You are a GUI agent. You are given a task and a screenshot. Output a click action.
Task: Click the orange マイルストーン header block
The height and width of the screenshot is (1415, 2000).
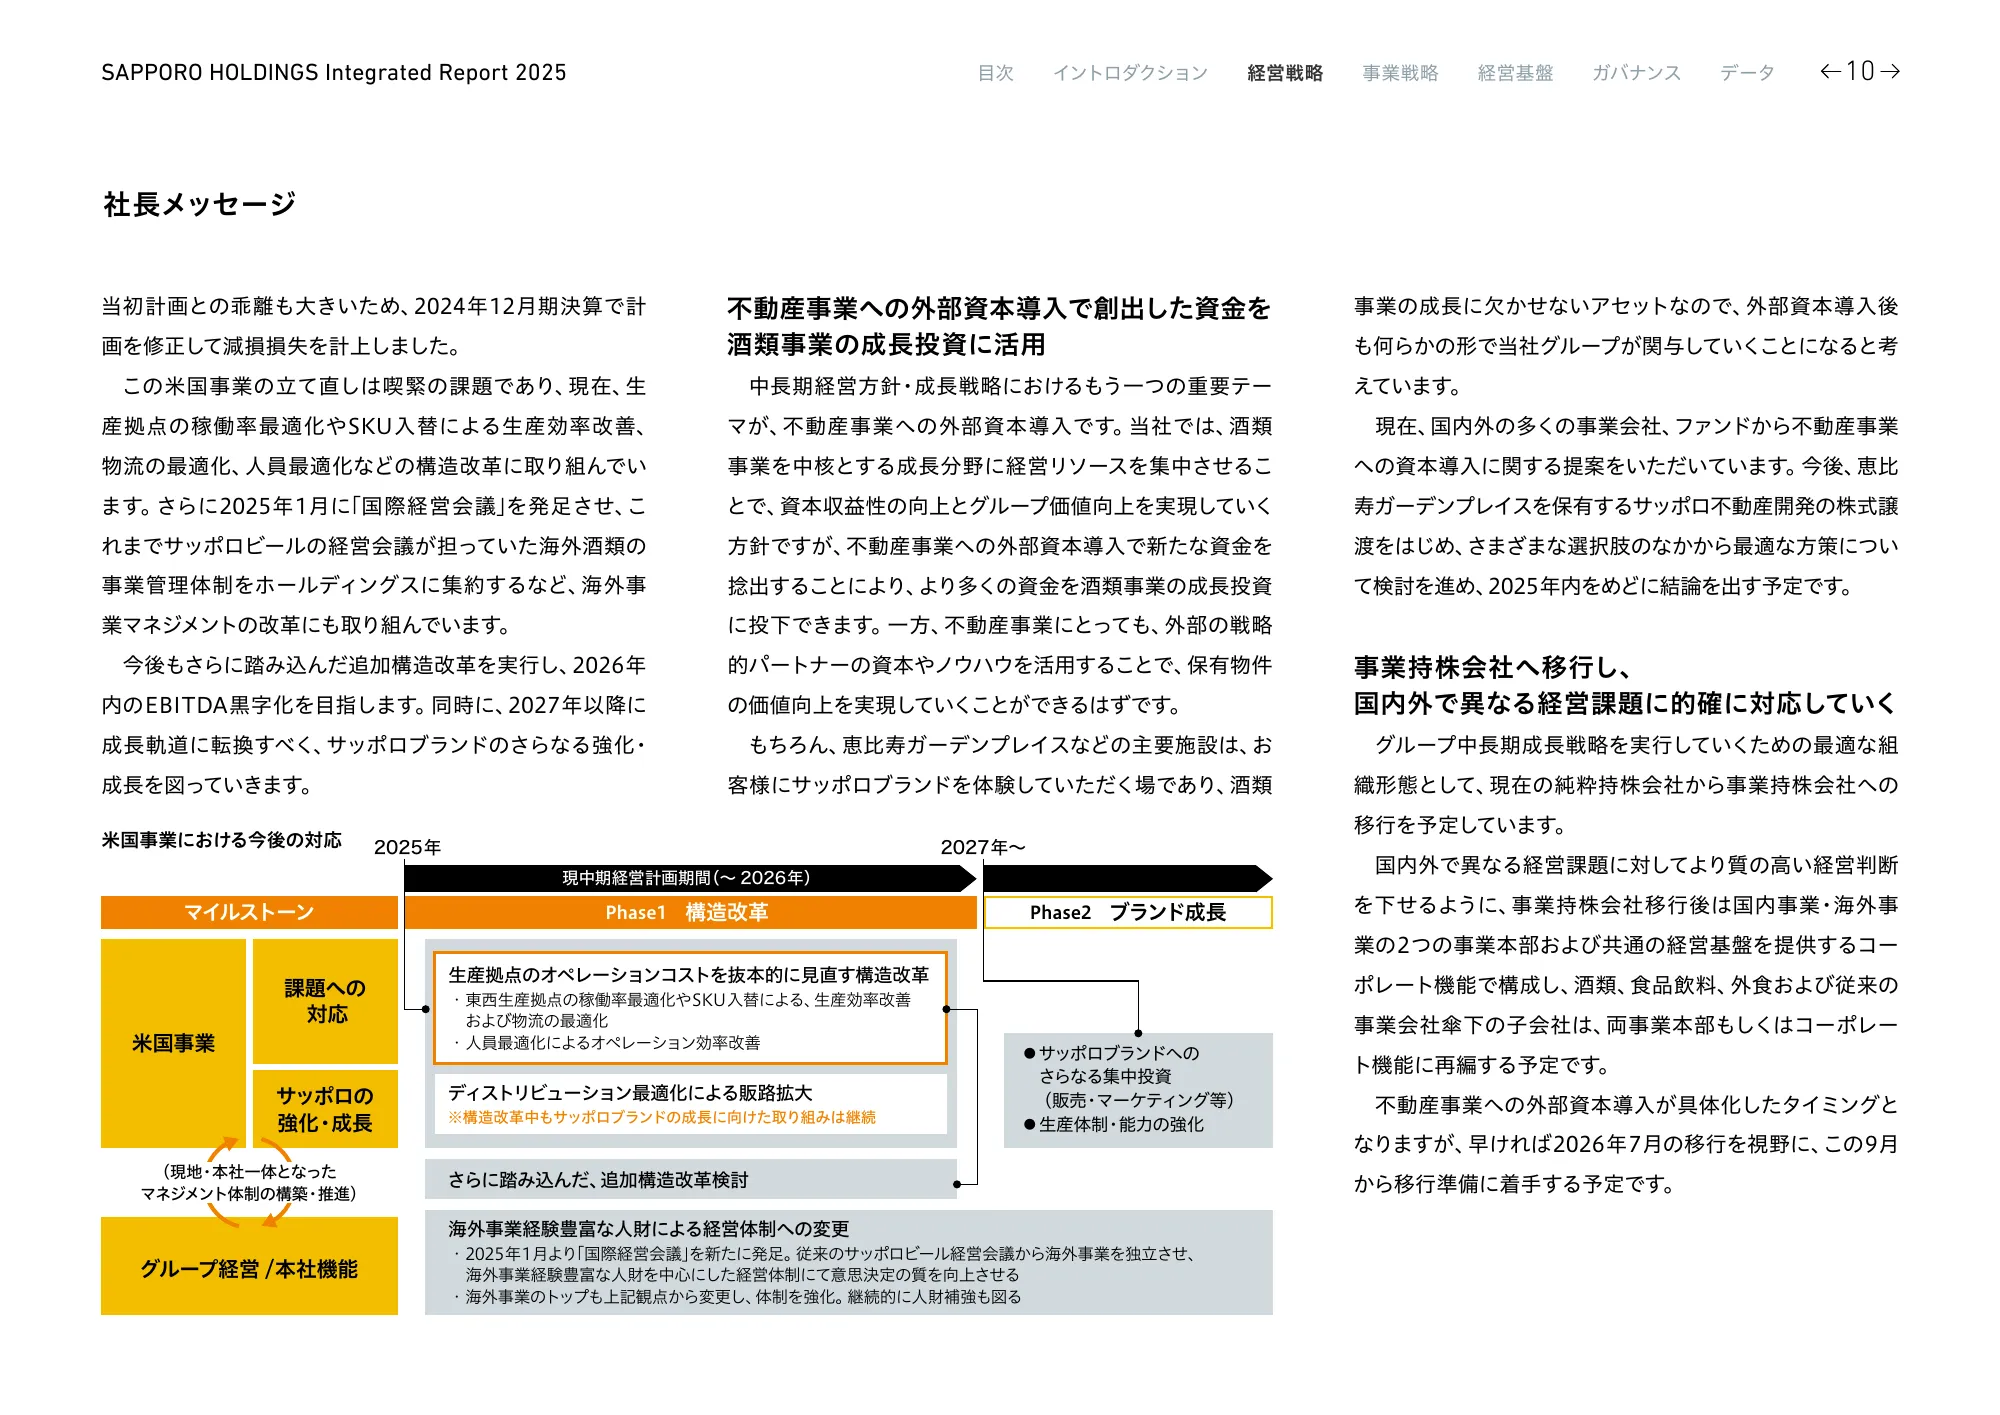(x=249, y=912)
